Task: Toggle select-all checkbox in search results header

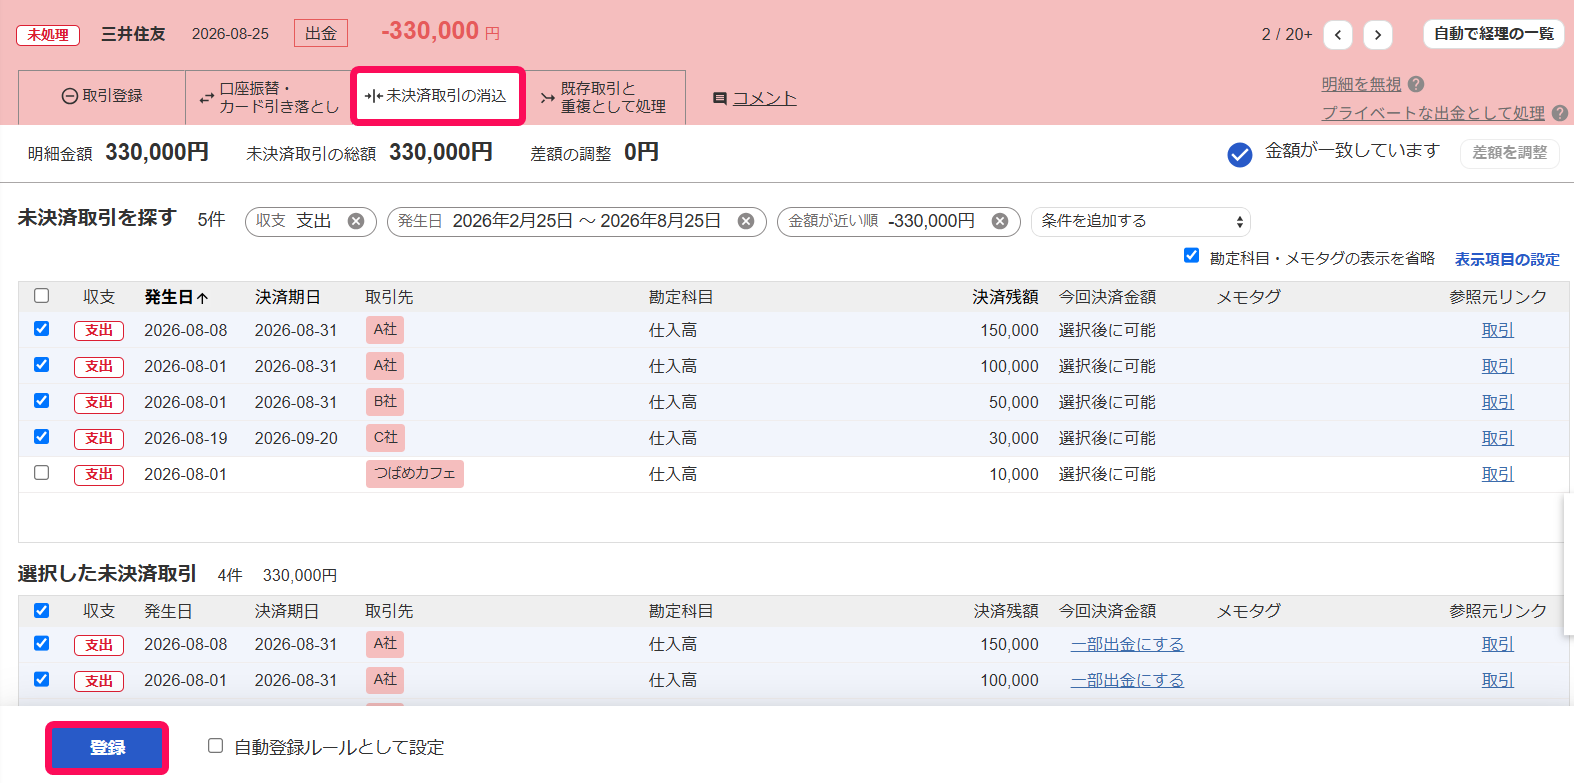Action: tap(41, 295)
